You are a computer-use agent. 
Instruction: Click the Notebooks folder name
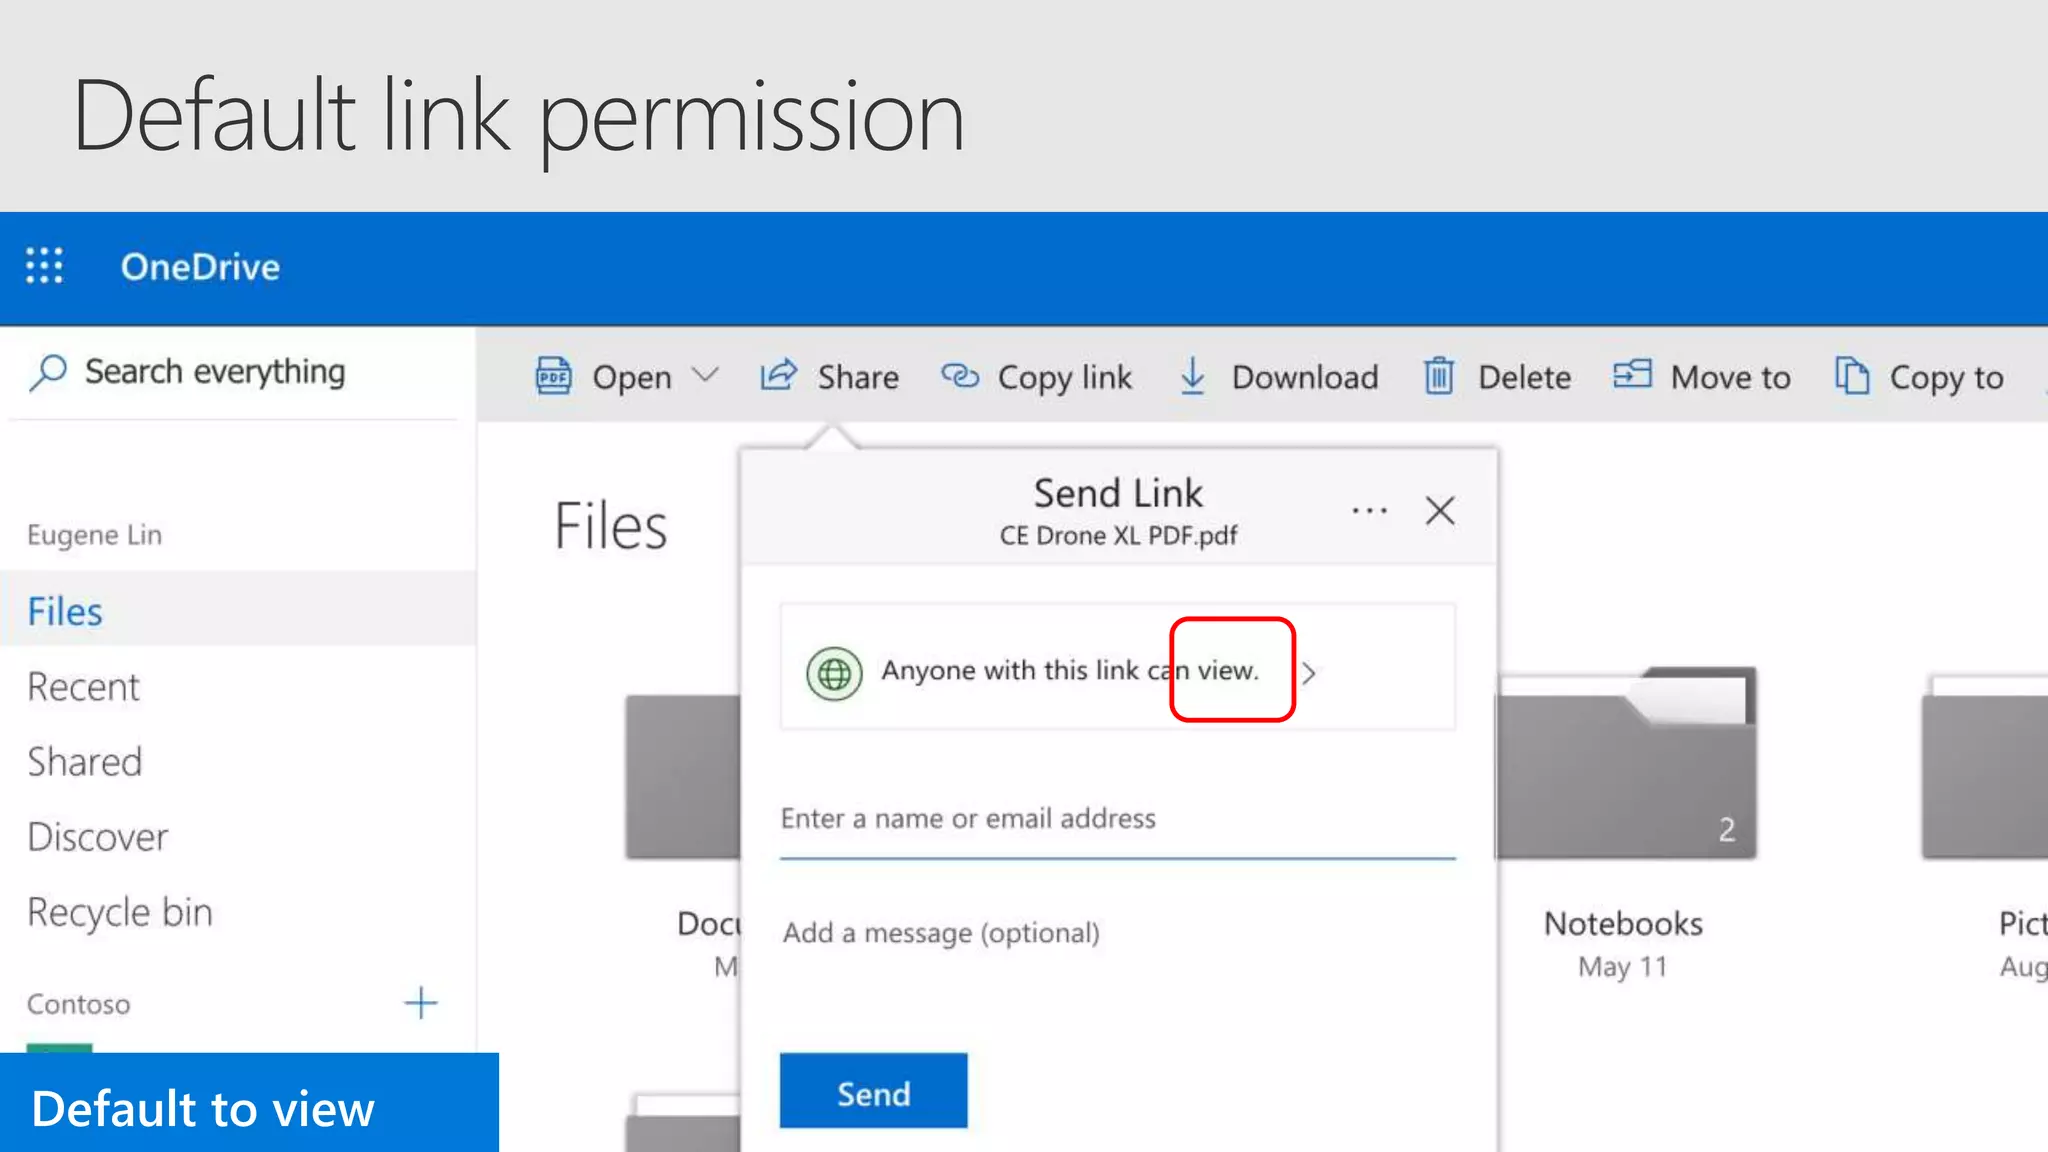point(1623,923)
